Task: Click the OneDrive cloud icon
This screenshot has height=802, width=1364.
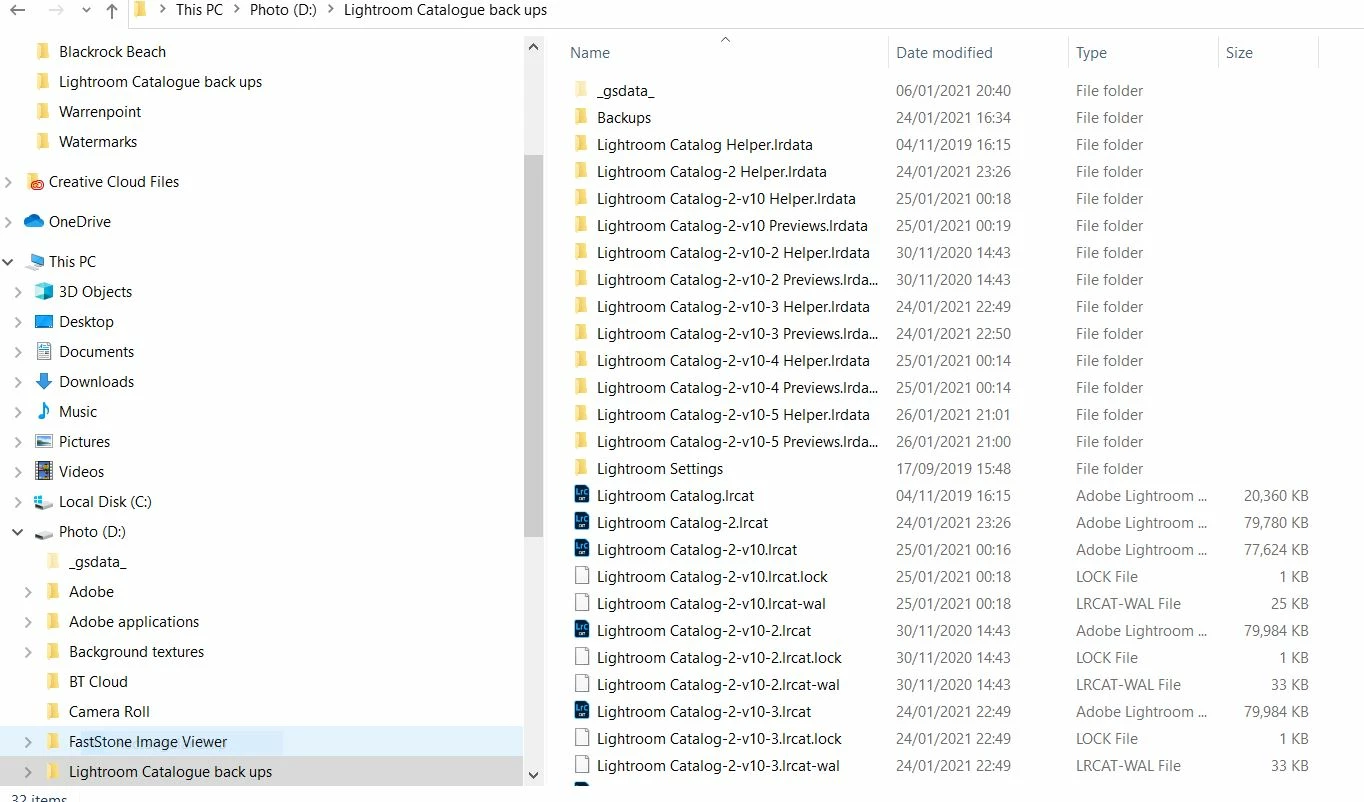Action: point(35,221)
